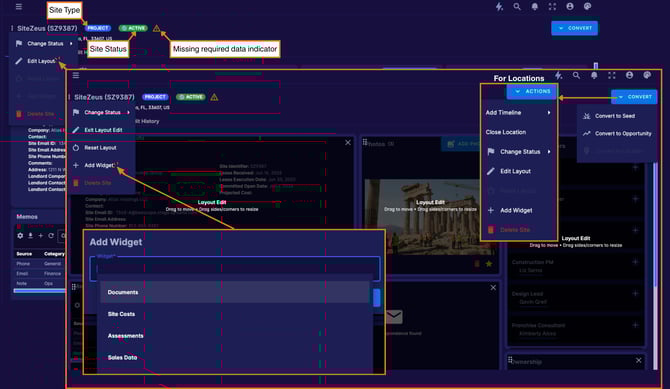
Task: Close the site details widget with its X
Action: click(x=348, y=142)
